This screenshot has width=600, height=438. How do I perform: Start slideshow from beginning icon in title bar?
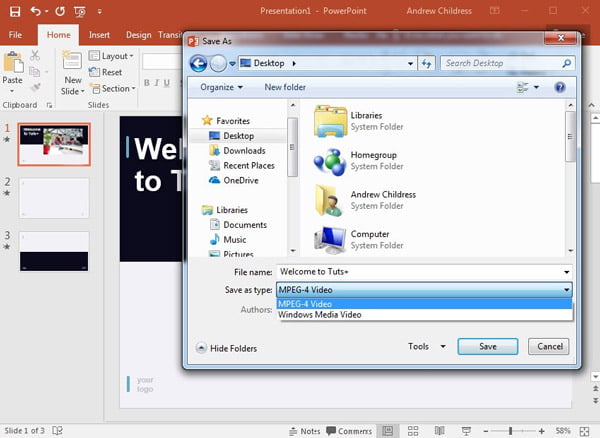(80, 11)
